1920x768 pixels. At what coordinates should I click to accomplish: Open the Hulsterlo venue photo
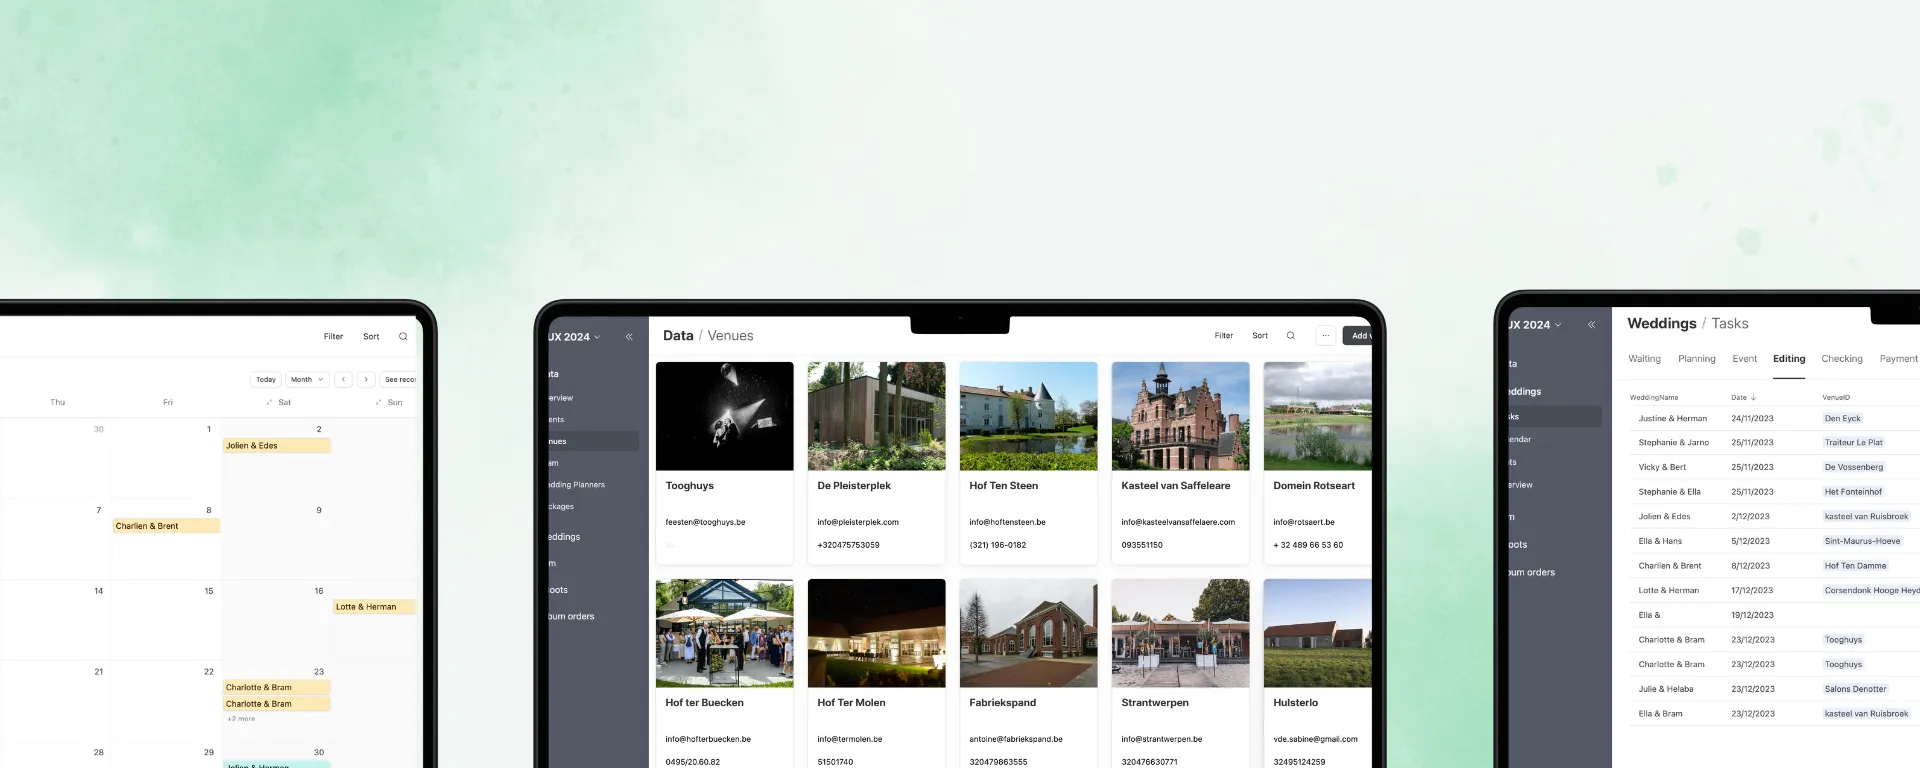1318,633
